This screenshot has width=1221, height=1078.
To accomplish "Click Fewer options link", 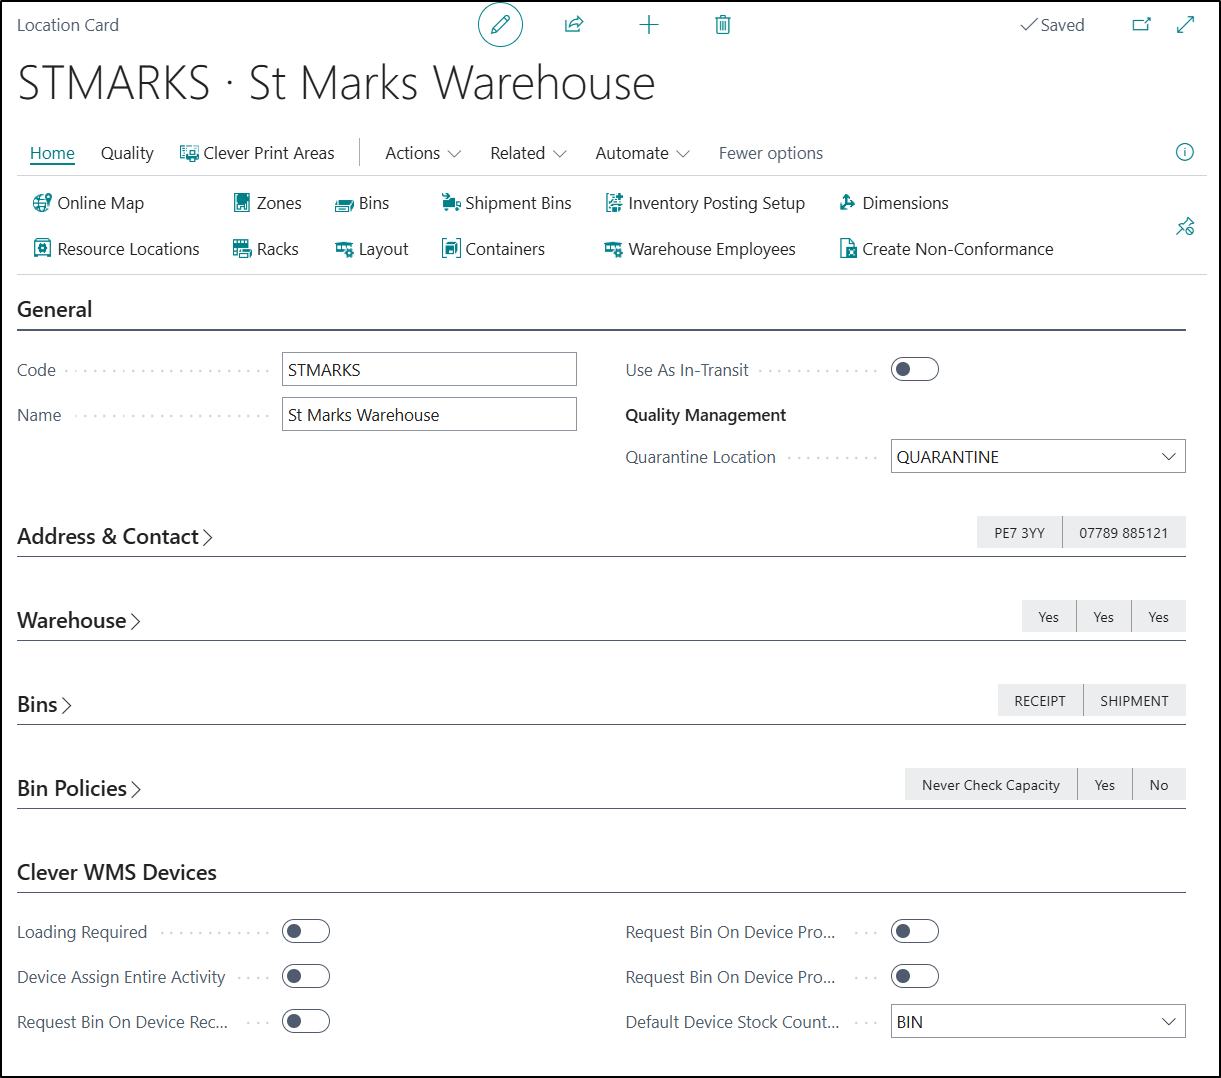I will tap(770, 153).
